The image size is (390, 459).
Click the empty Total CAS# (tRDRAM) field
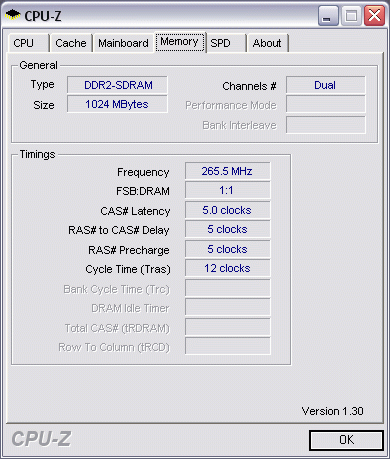(228, 327)
